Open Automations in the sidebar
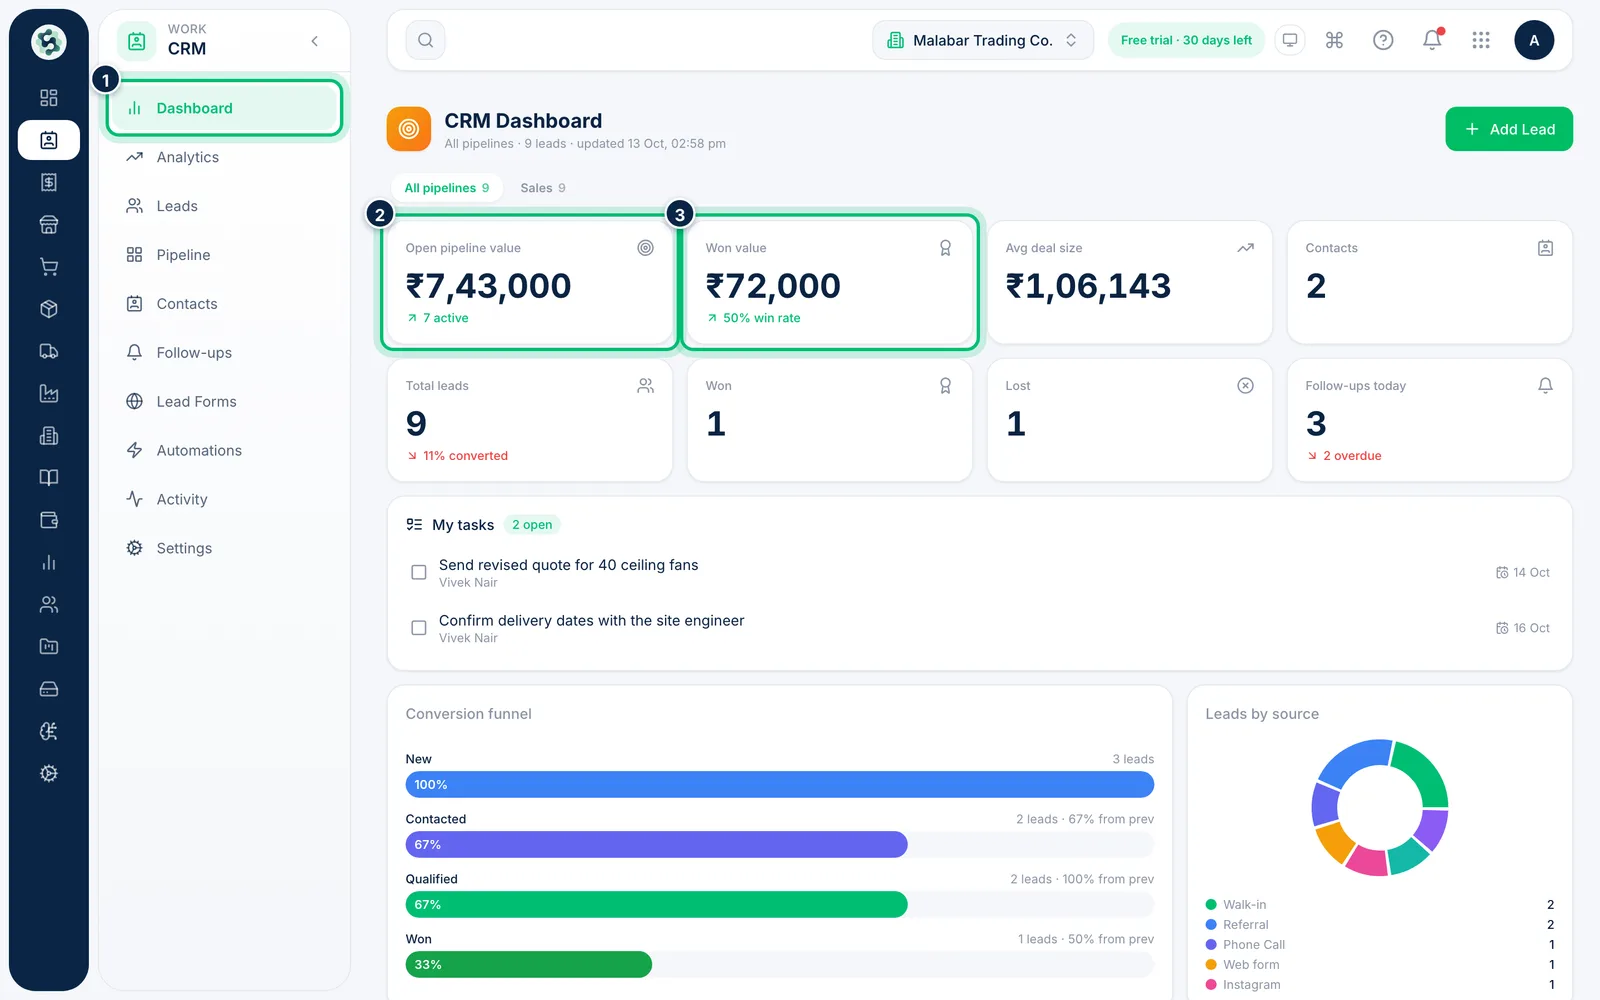Viewport: 1600px width, 1000px height. 225,451
